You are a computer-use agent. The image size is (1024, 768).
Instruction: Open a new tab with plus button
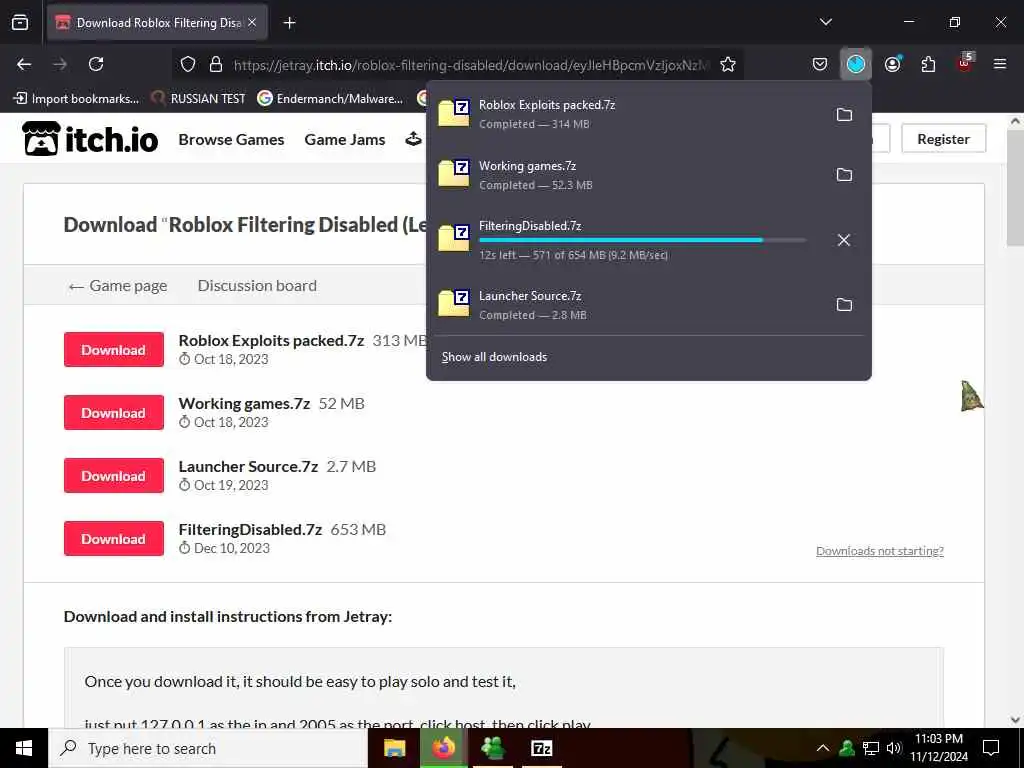(x=289, y=23)
